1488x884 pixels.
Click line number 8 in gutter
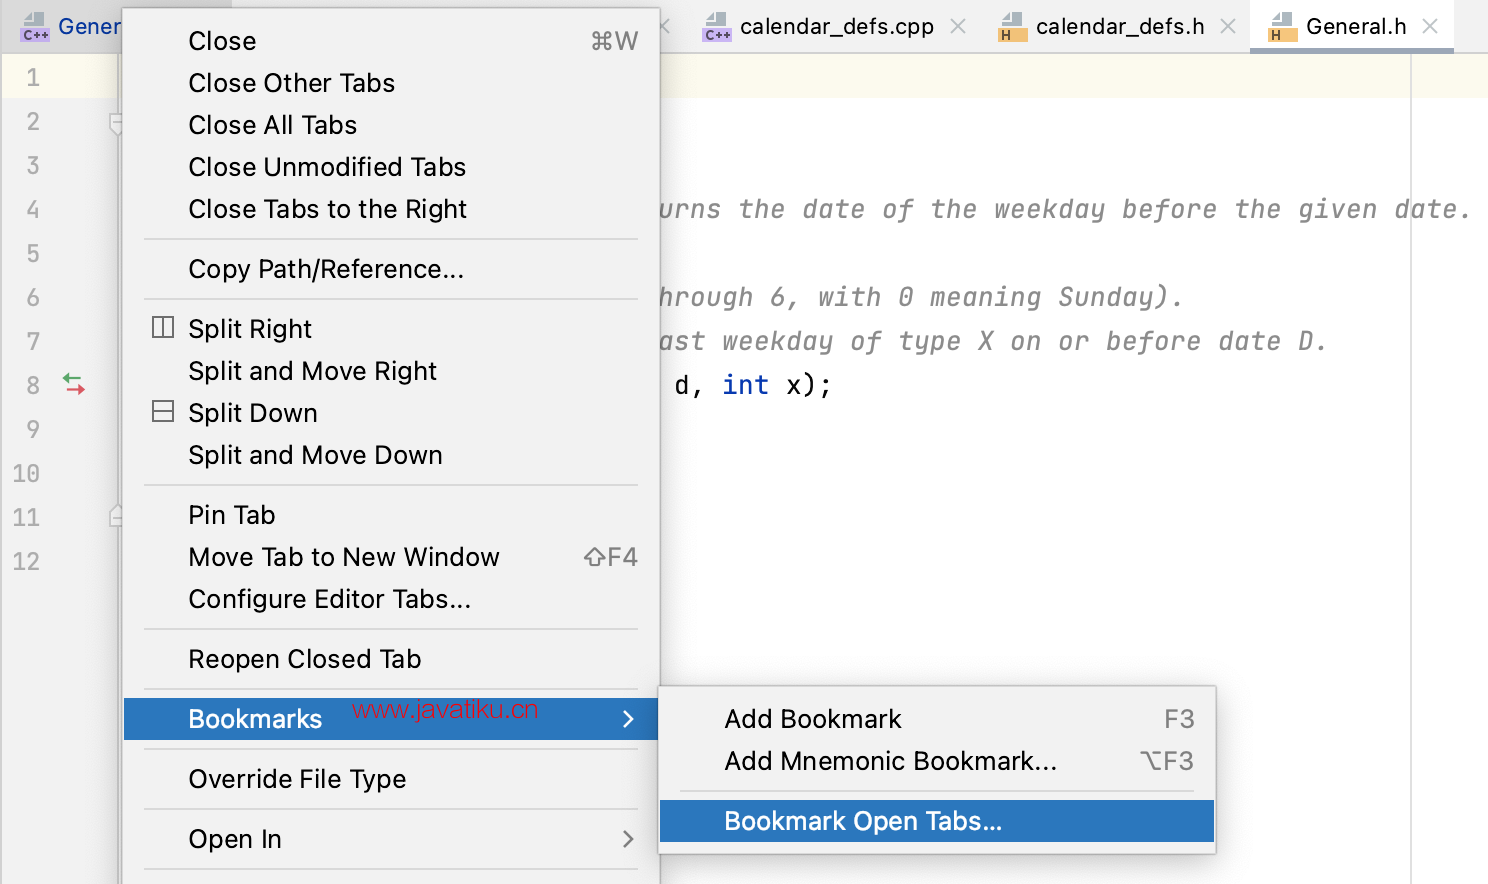[33, 385]
